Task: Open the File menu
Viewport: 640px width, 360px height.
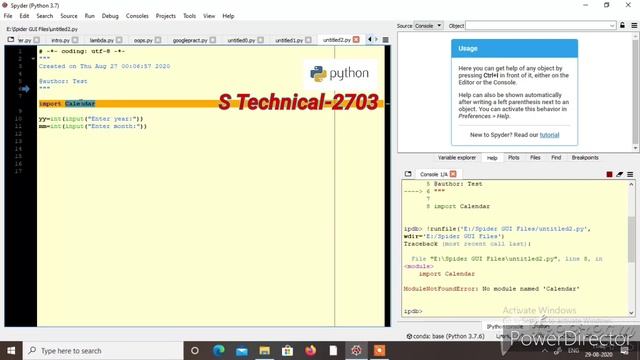Action: tap(8, 16)
